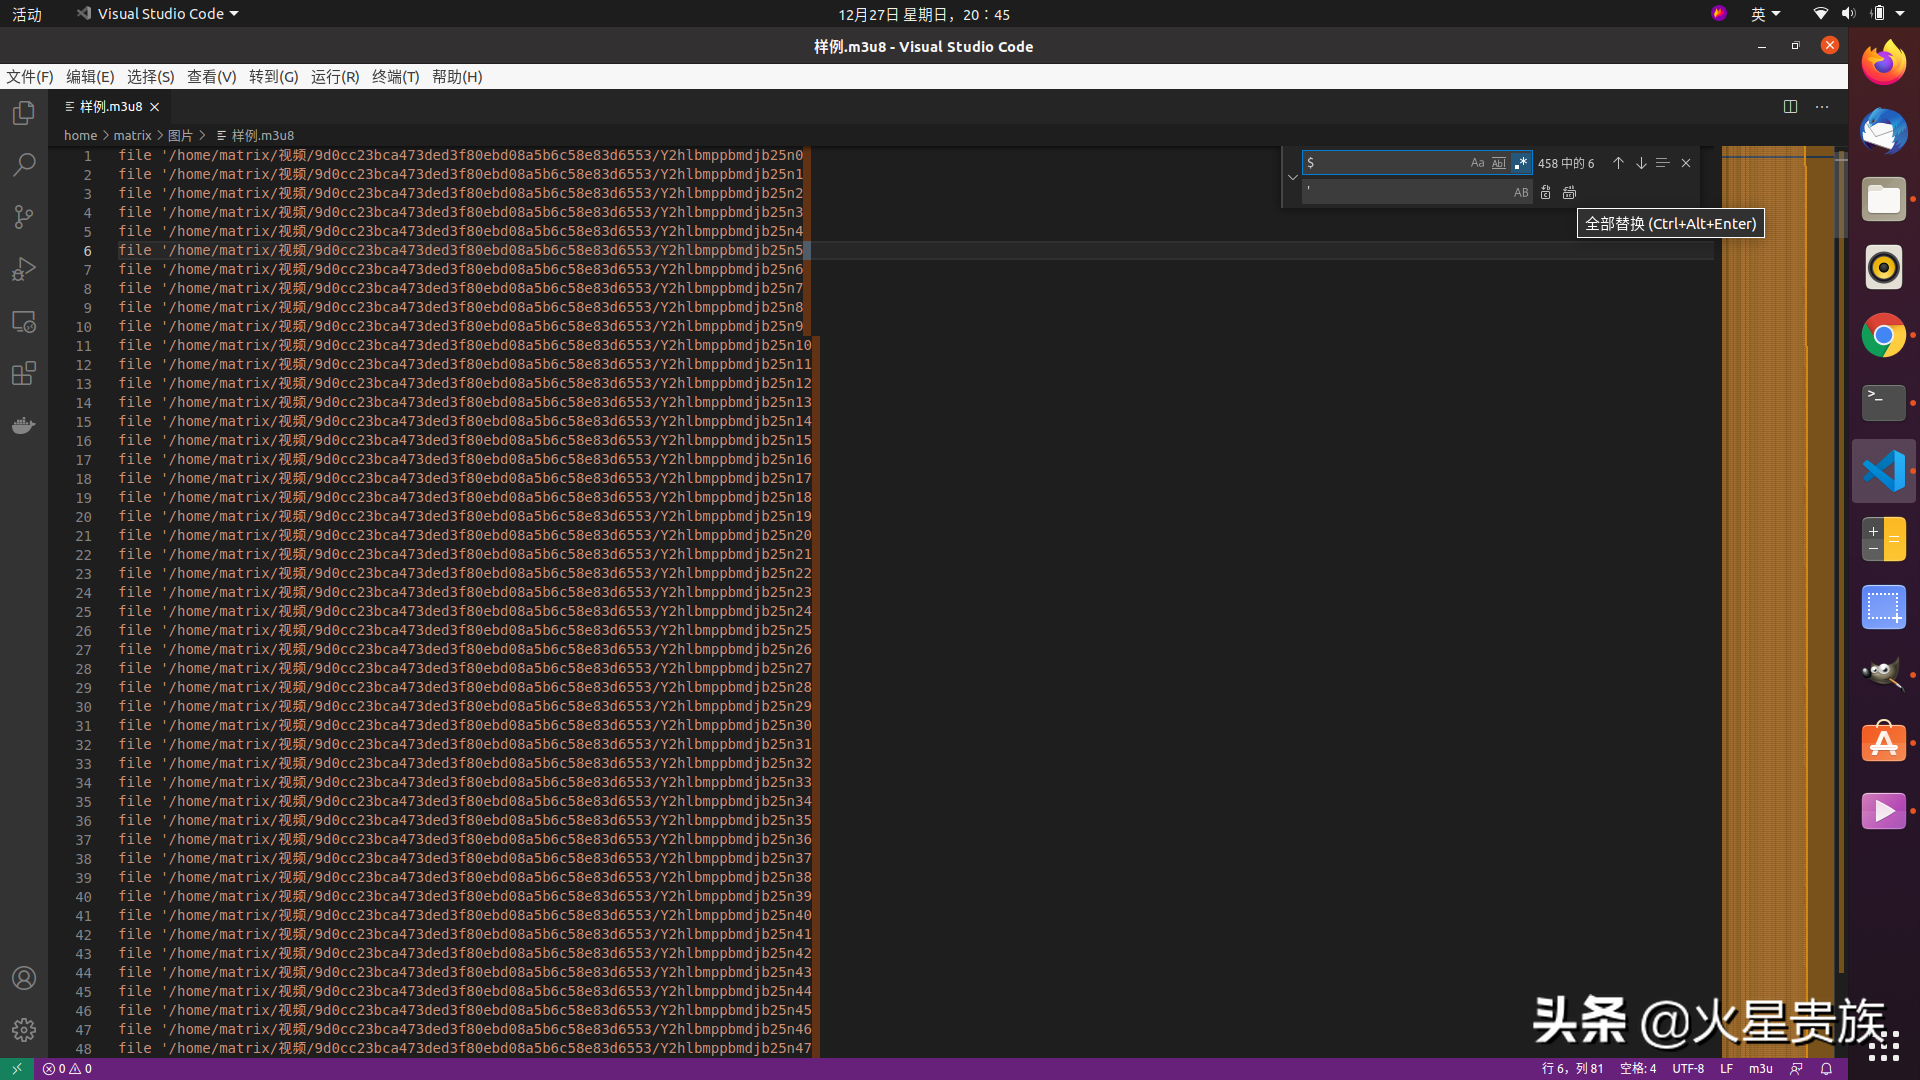This screenshot has width=1920, height=1080.
Task: Launch Firefox from the dock
Action: click(x=1884, y=63)
